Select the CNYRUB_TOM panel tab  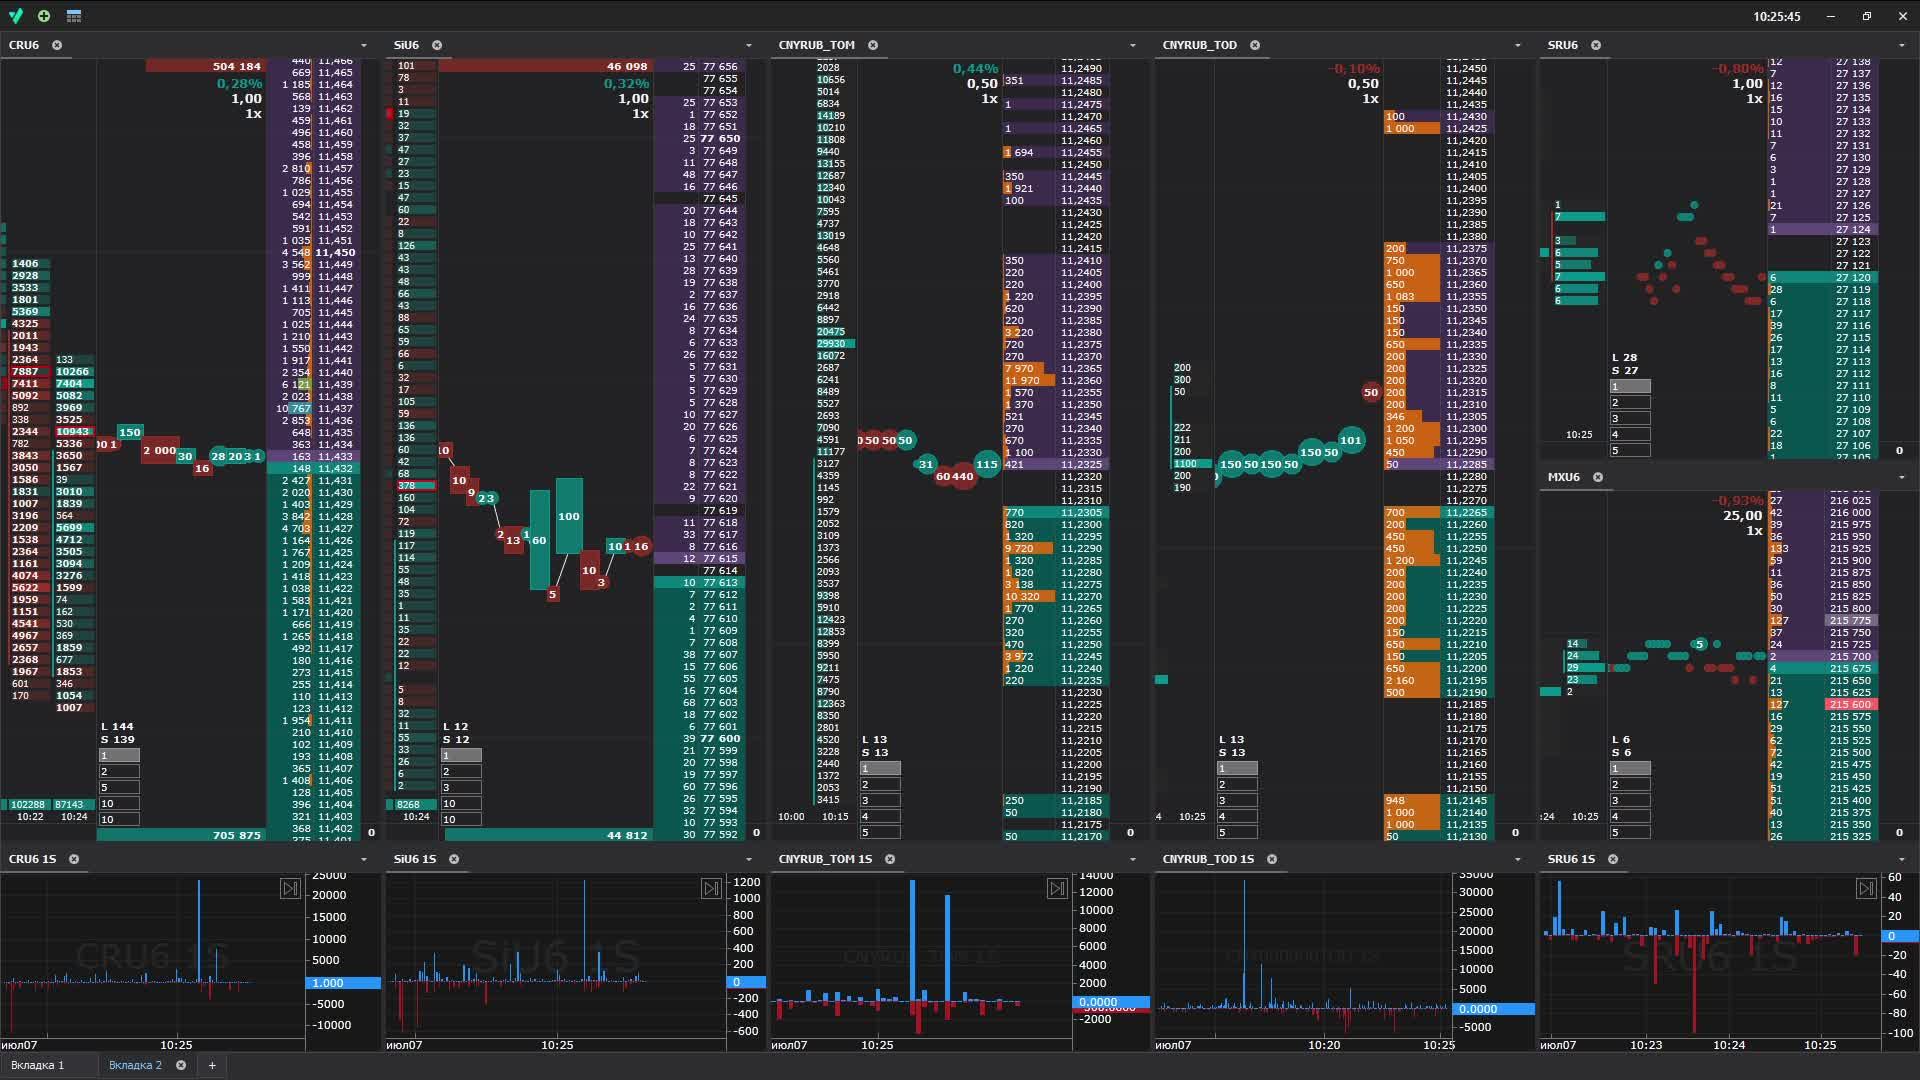point(816,45)
